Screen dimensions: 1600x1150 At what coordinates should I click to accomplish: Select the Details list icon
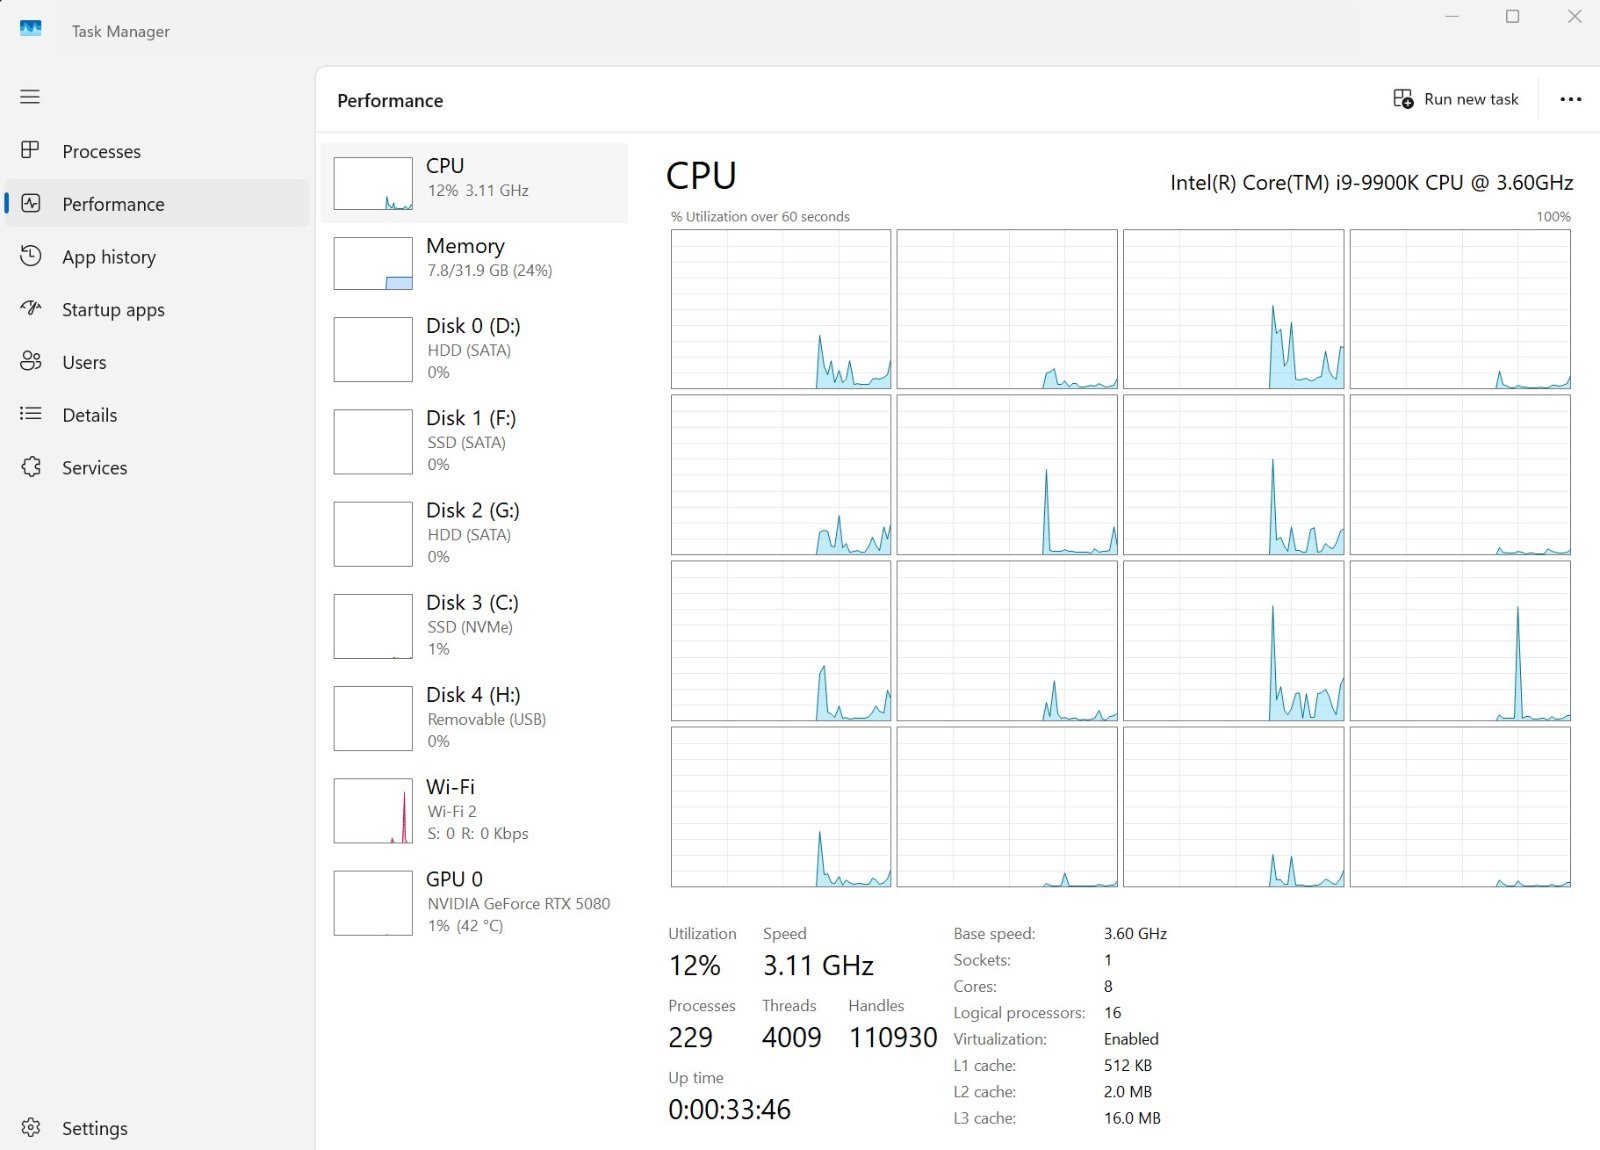pyautogui.click(x=31, y=414)
